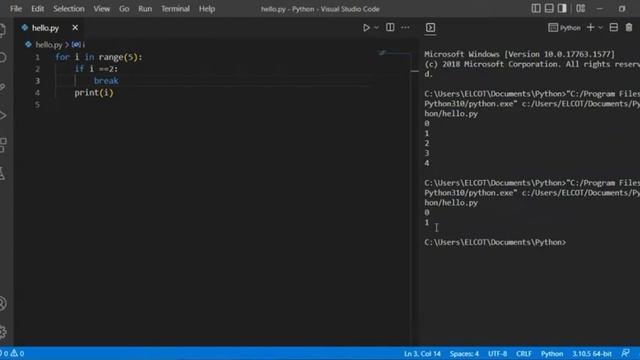
Task: Split the editor to the right
Action: pos(390,27)
